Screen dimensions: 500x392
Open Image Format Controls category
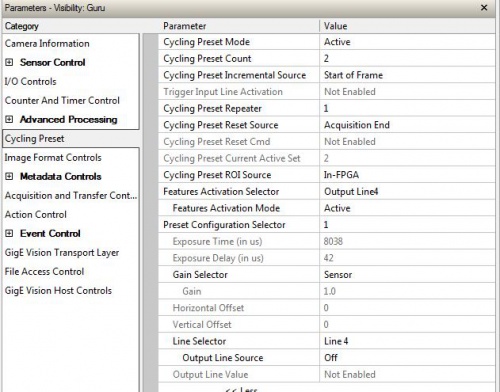click(x=53, y=157)
